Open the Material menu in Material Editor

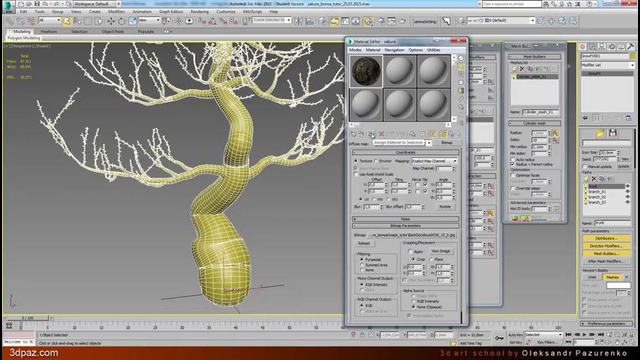(373, 50)
